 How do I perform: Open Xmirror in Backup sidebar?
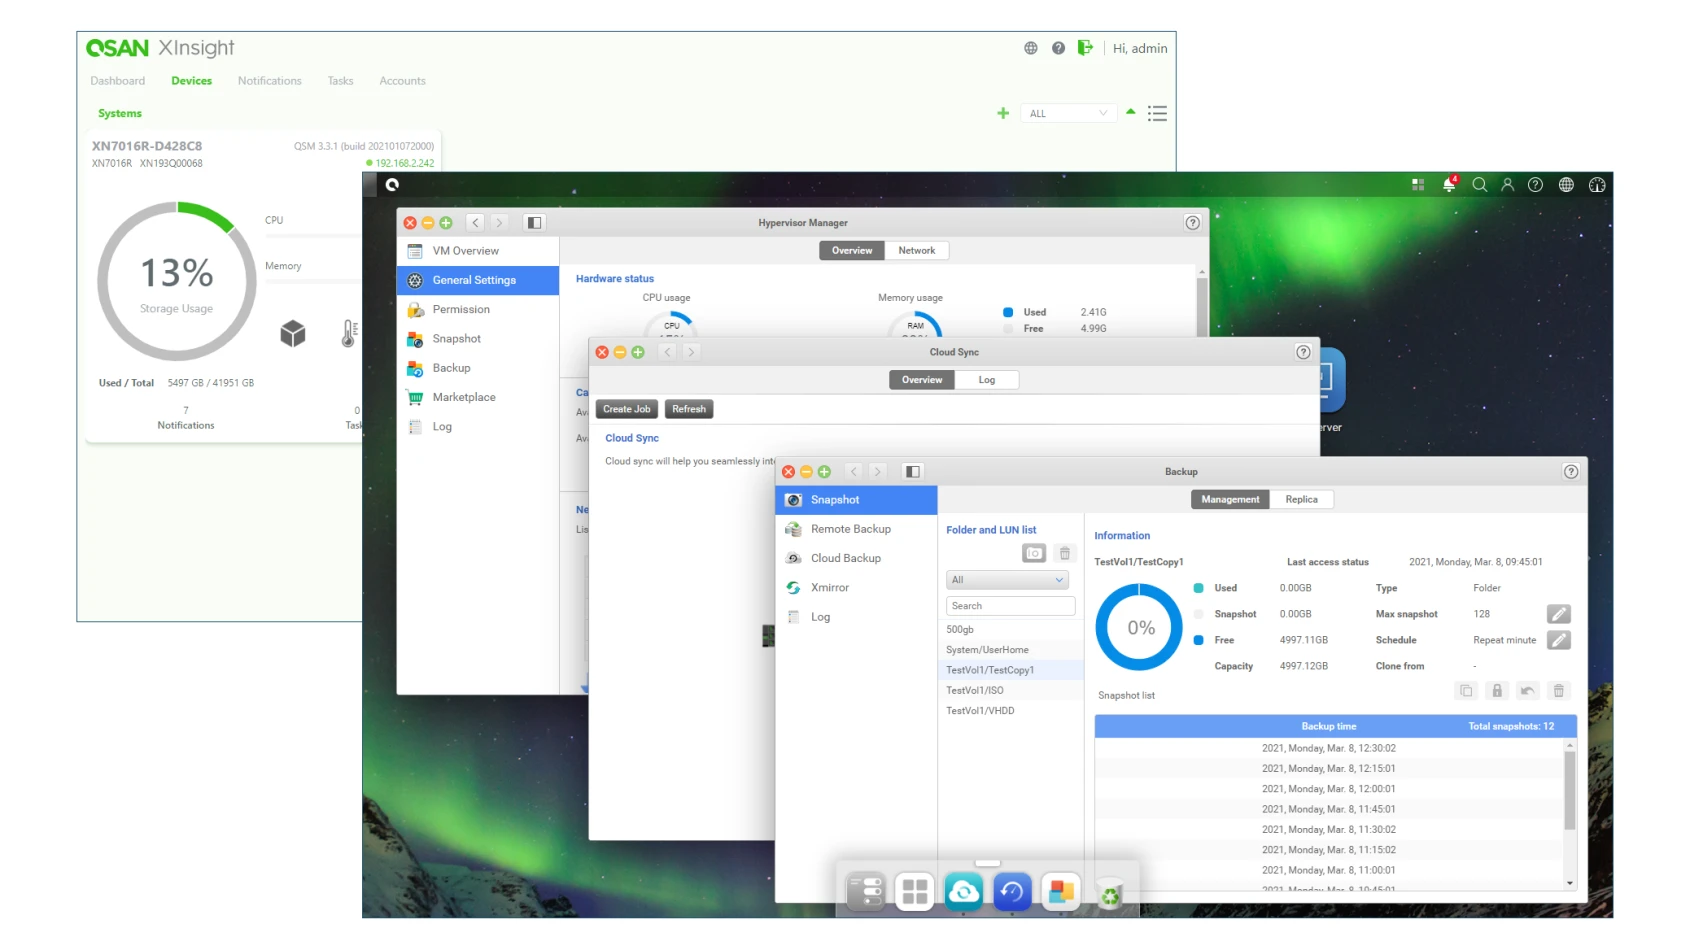tap(856, 588)
